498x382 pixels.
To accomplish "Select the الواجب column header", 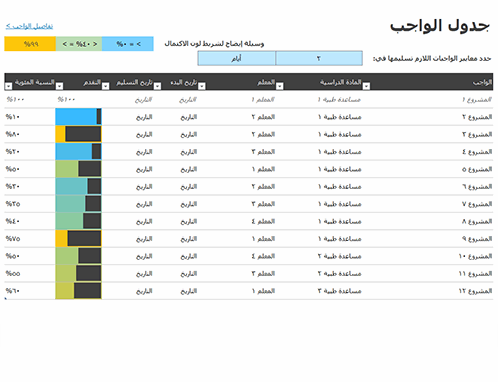I will (482, 82).
